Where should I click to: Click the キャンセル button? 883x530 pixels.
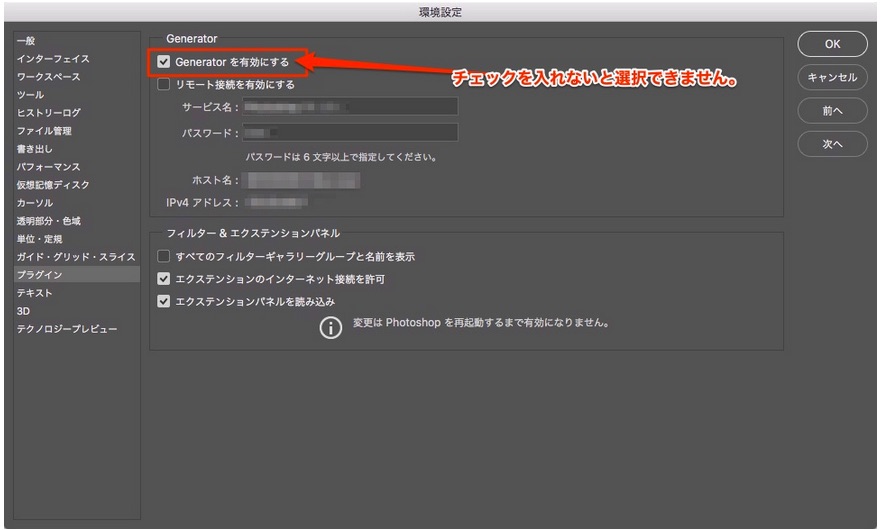pyautogui.click(x=831, y=77)
